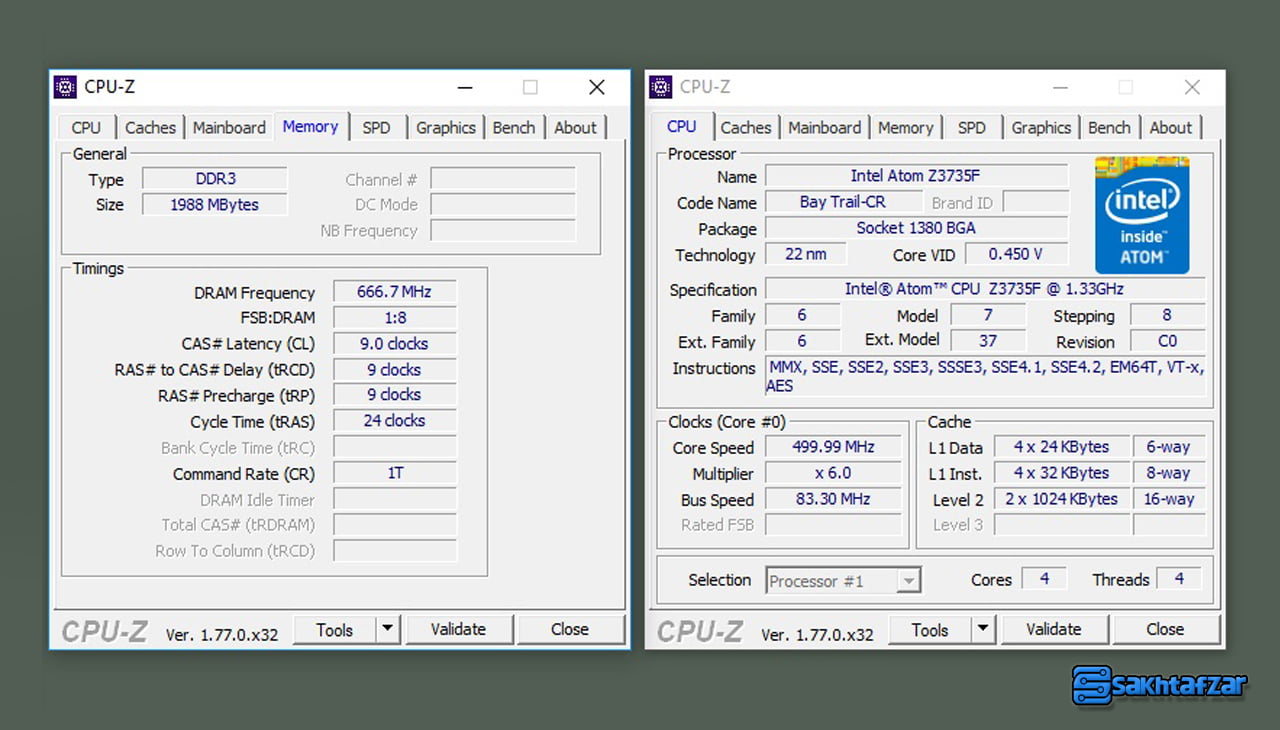This screenshot has width=1280, height=730.
Task: Close the left CPU-Z window with the X
Action: click(x=596, y=87)
